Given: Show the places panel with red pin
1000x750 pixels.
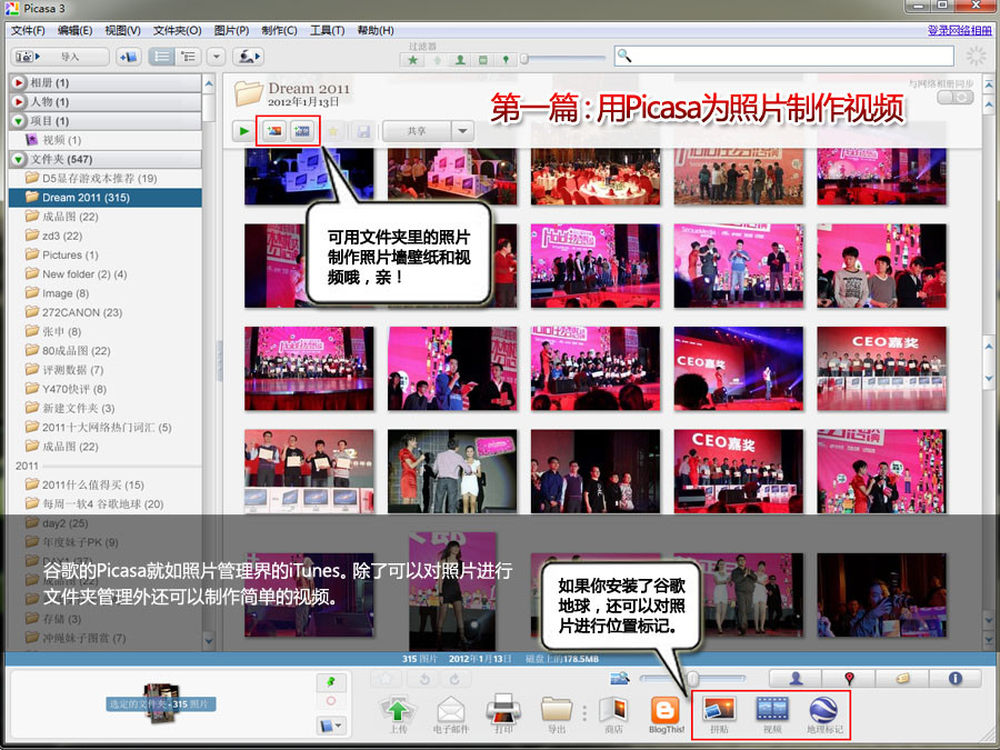Looking at the screenshot, I should (x=849, y=679).
